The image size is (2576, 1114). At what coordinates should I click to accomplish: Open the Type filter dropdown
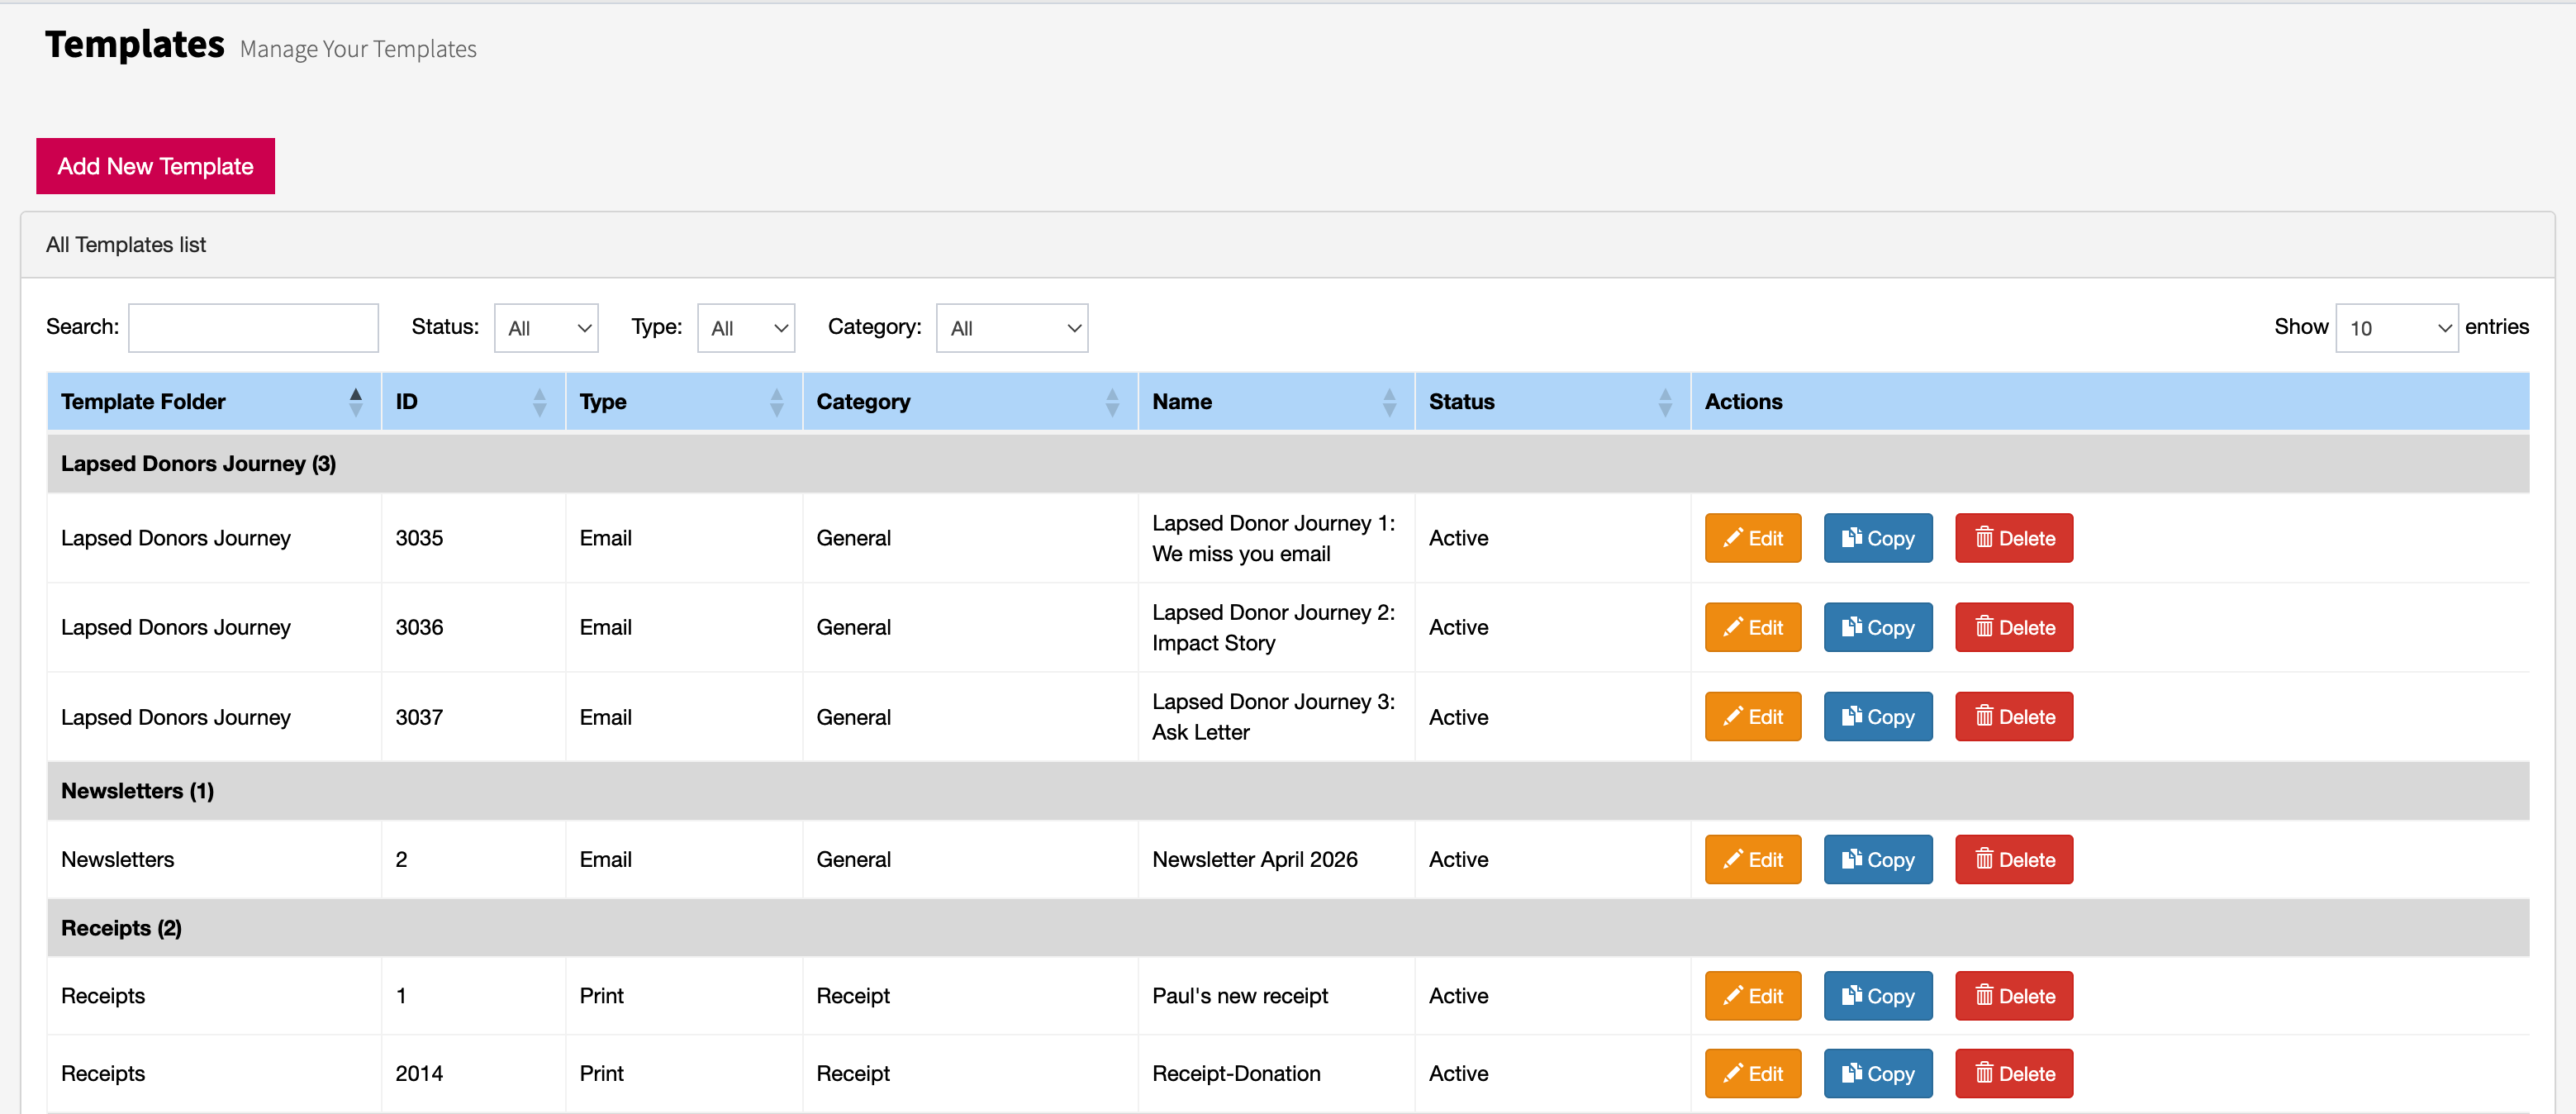tap(746, 328)
